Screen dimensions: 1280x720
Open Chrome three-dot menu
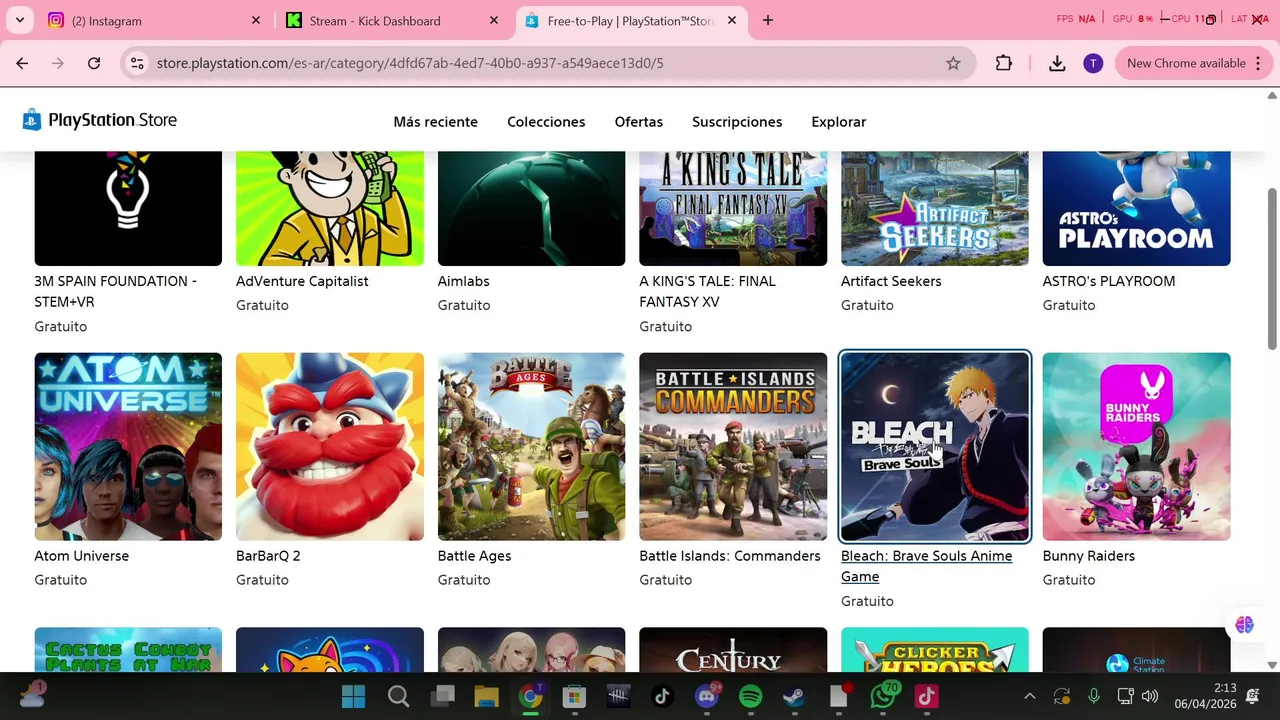click(x=1257, y=63)
